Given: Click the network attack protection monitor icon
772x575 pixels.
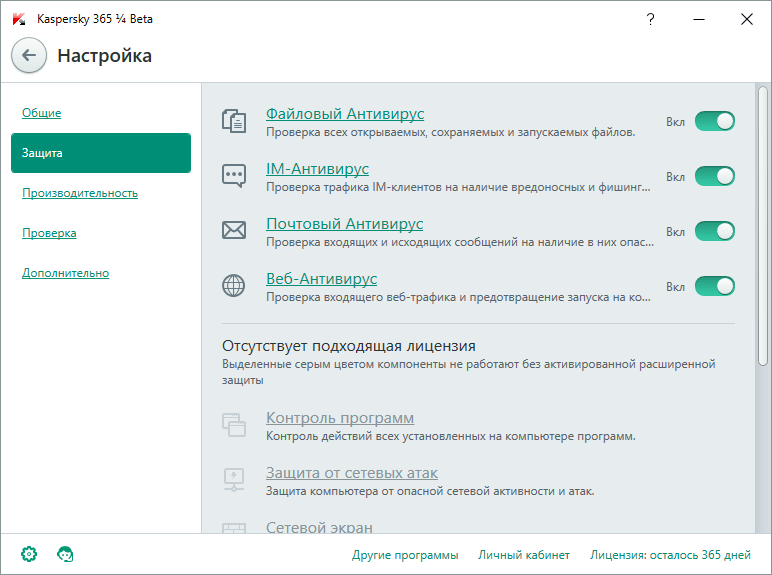Looking at the screenshot, I should coord(233,480).
